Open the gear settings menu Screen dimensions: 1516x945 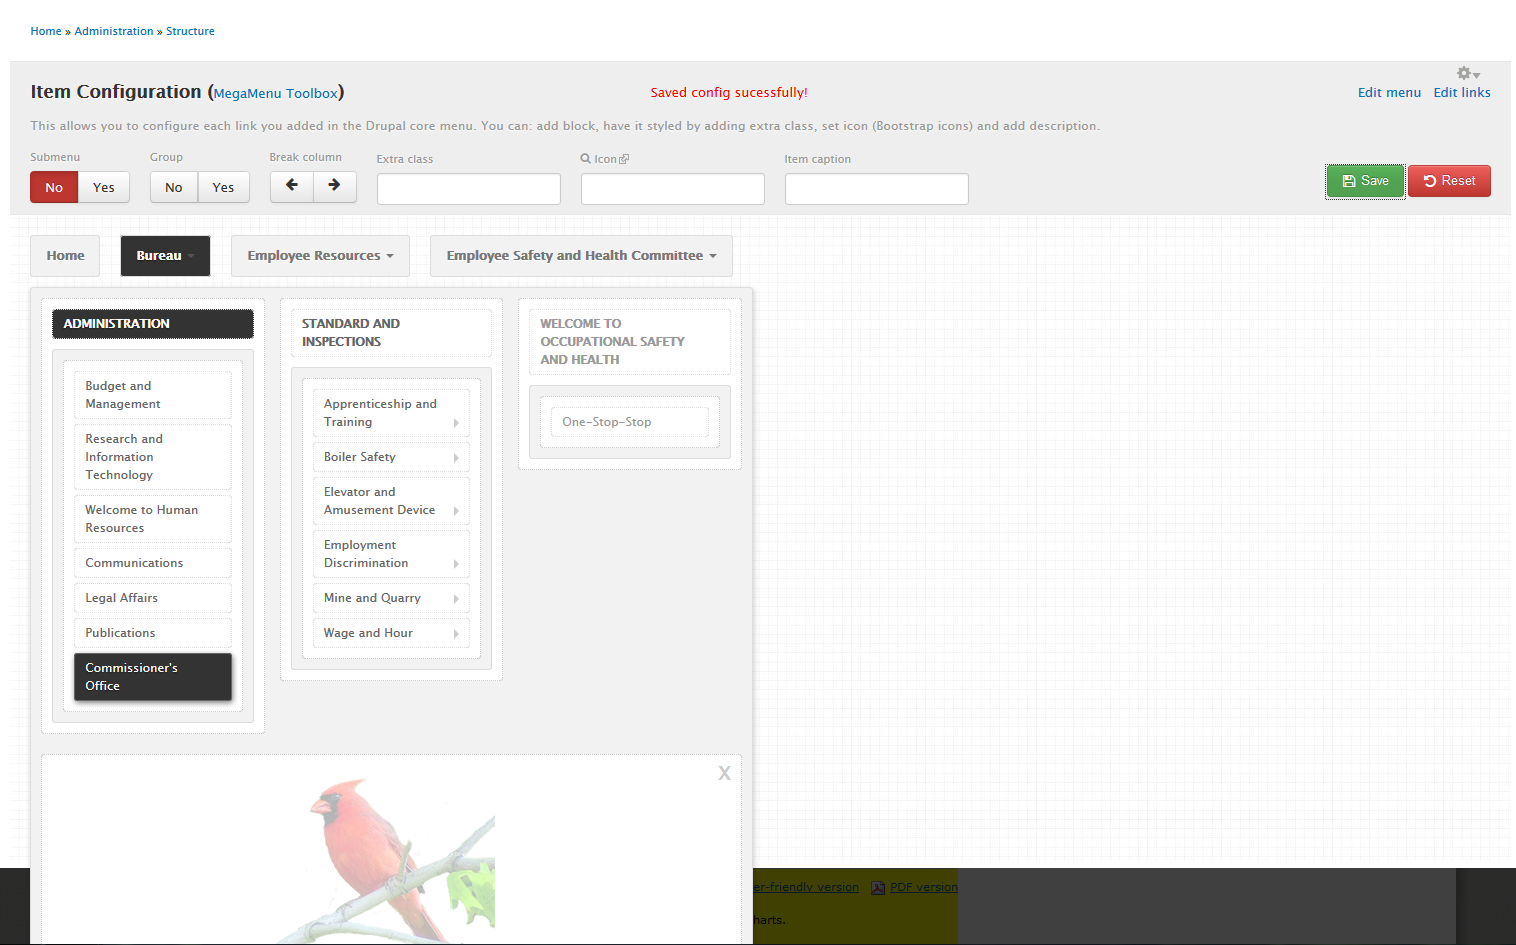click(x=1464, y=72)
